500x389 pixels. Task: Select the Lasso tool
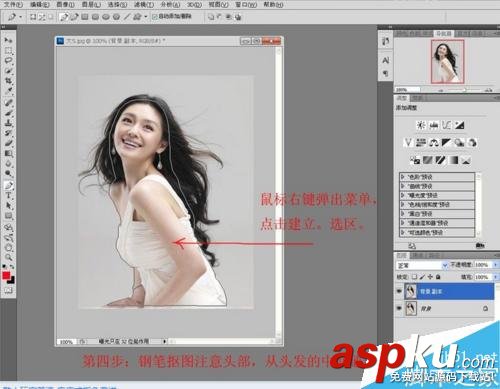pyautogui.click(x=8, y=61)
